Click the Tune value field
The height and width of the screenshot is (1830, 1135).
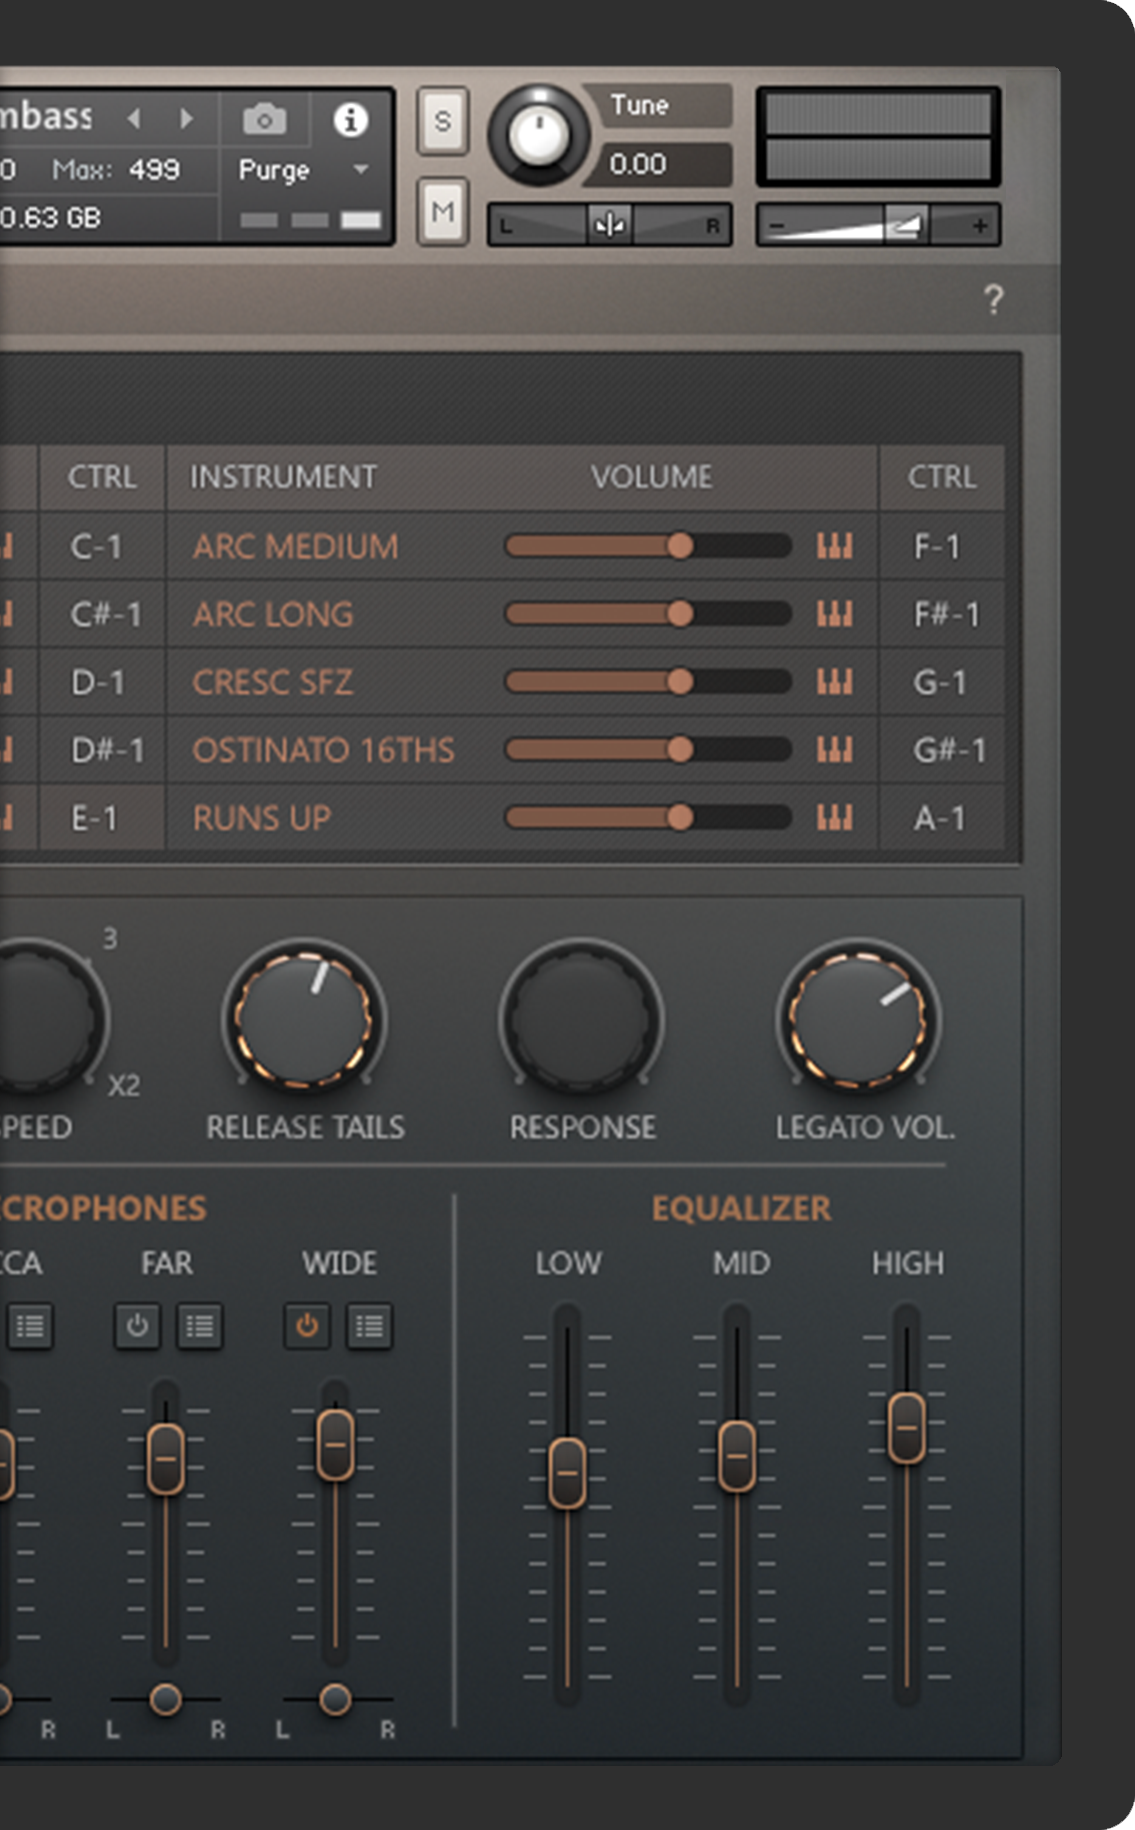[660, 164]
